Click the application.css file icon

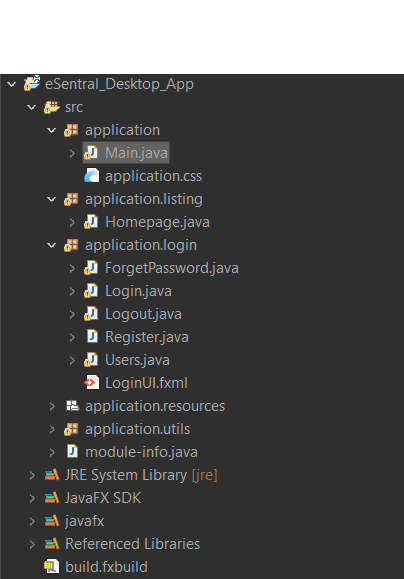coord(92,176)
